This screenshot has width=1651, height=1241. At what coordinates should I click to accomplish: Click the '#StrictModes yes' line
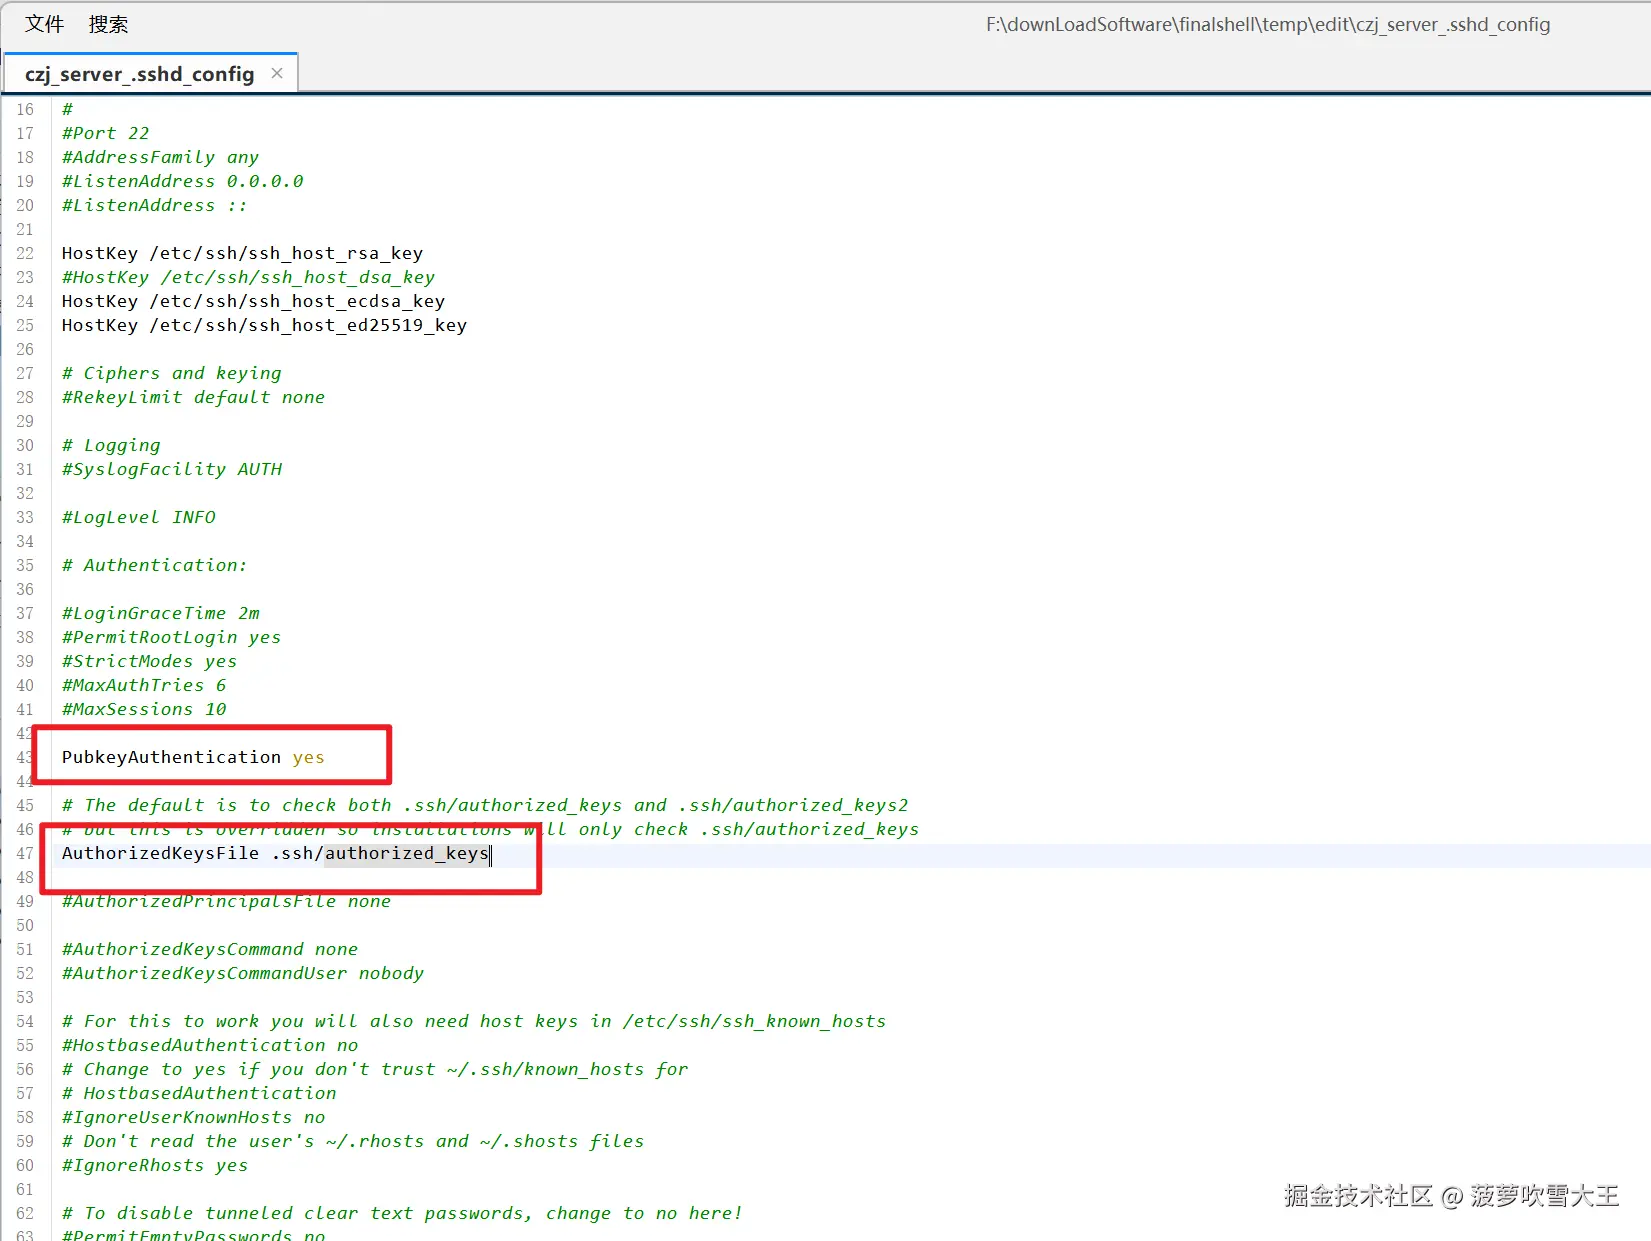point(149,661)
